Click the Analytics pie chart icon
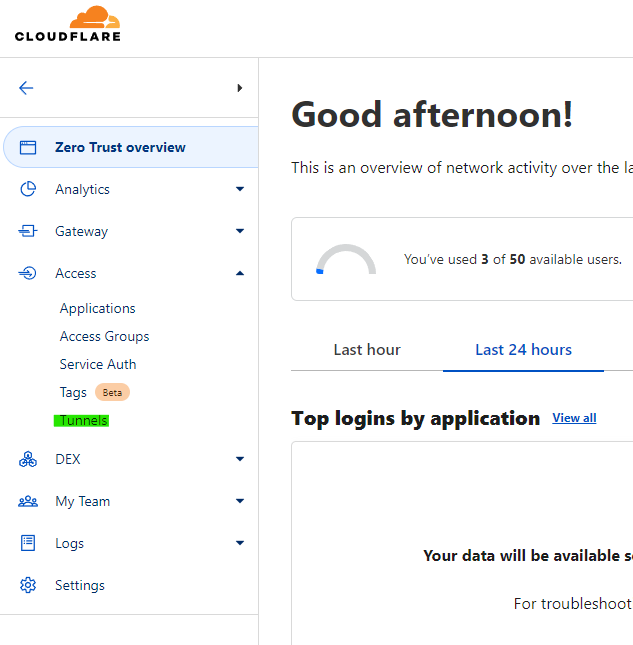Image resolution: width=633 pixels, height=645 pixels. tap(28, 189)
